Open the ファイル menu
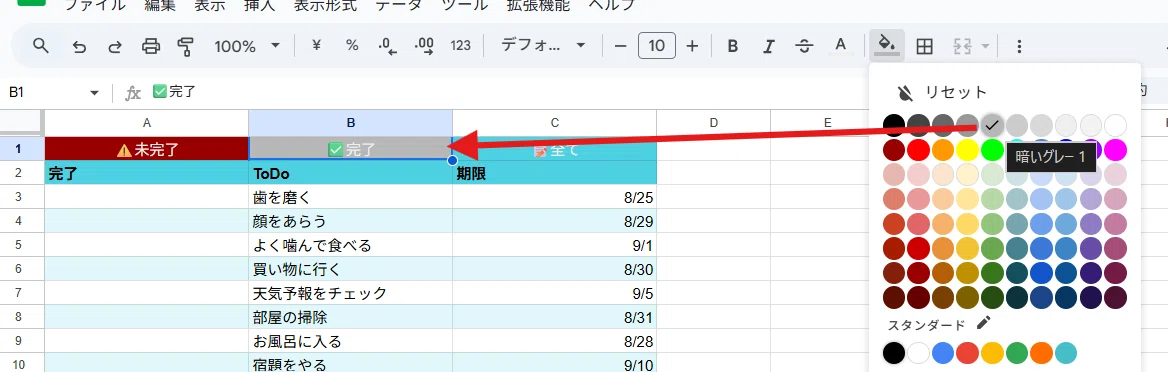The width and height of the screenshot is (1168, 372). point(95,5)
